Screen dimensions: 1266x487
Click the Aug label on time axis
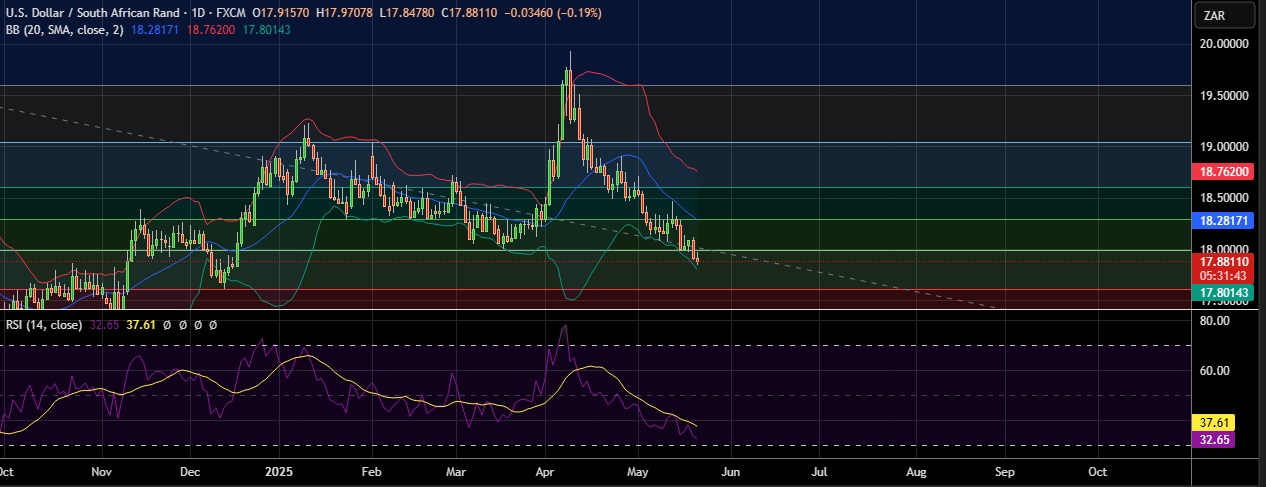(x=916, y=470)
